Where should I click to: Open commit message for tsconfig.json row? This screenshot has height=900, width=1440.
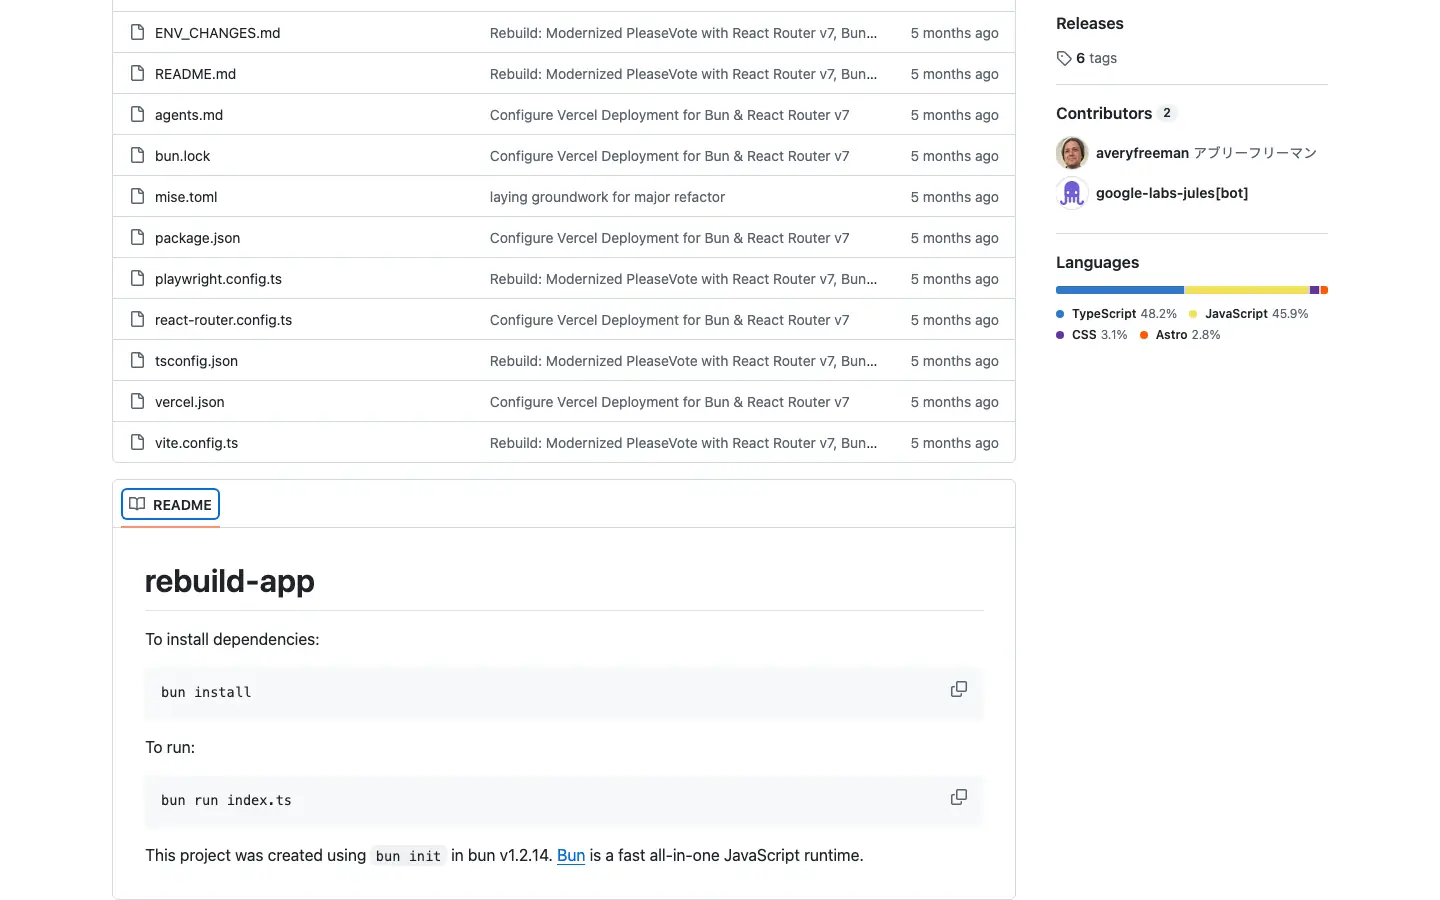pyautogui.click(x=683, y=361)
